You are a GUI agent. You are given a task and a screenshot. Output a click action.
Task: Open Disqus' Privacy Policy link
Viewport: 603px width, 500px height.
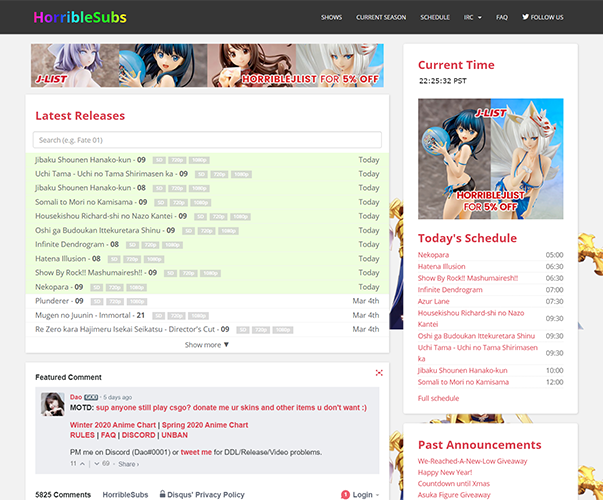click(x=202, y=495)
